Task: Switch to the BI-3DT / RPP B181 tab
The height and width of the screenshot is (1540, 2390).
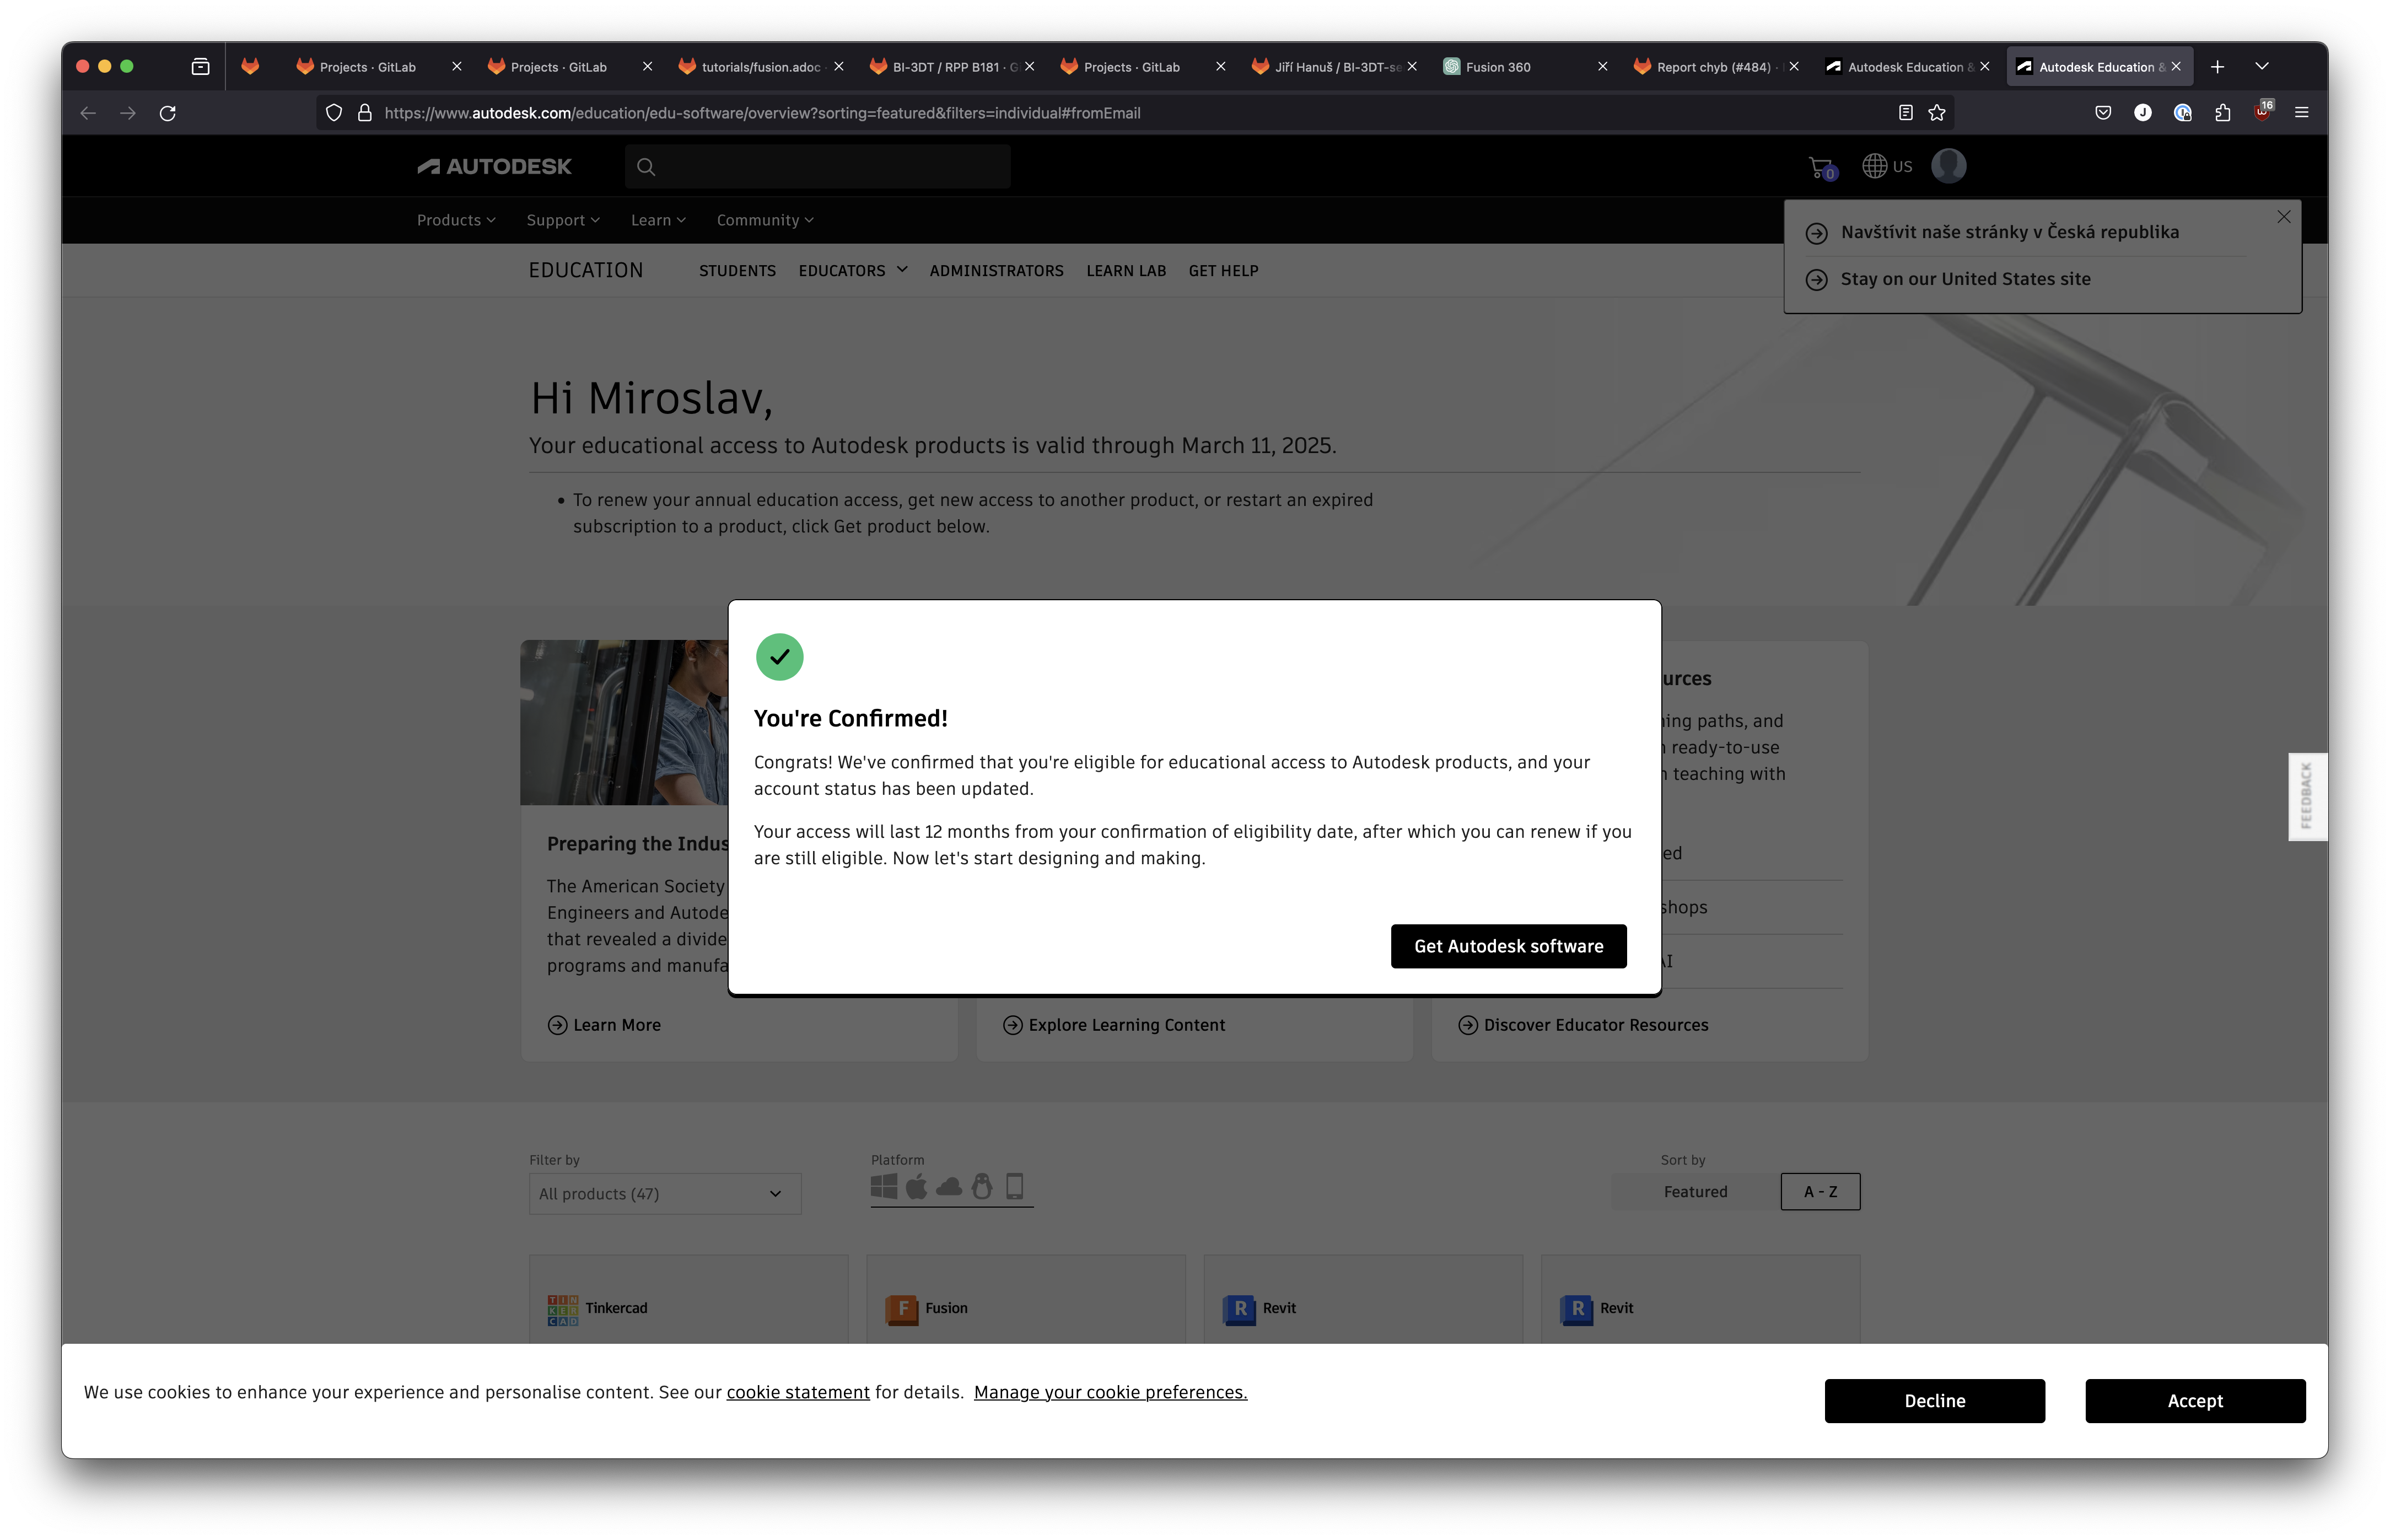Action: pos(951,67)
